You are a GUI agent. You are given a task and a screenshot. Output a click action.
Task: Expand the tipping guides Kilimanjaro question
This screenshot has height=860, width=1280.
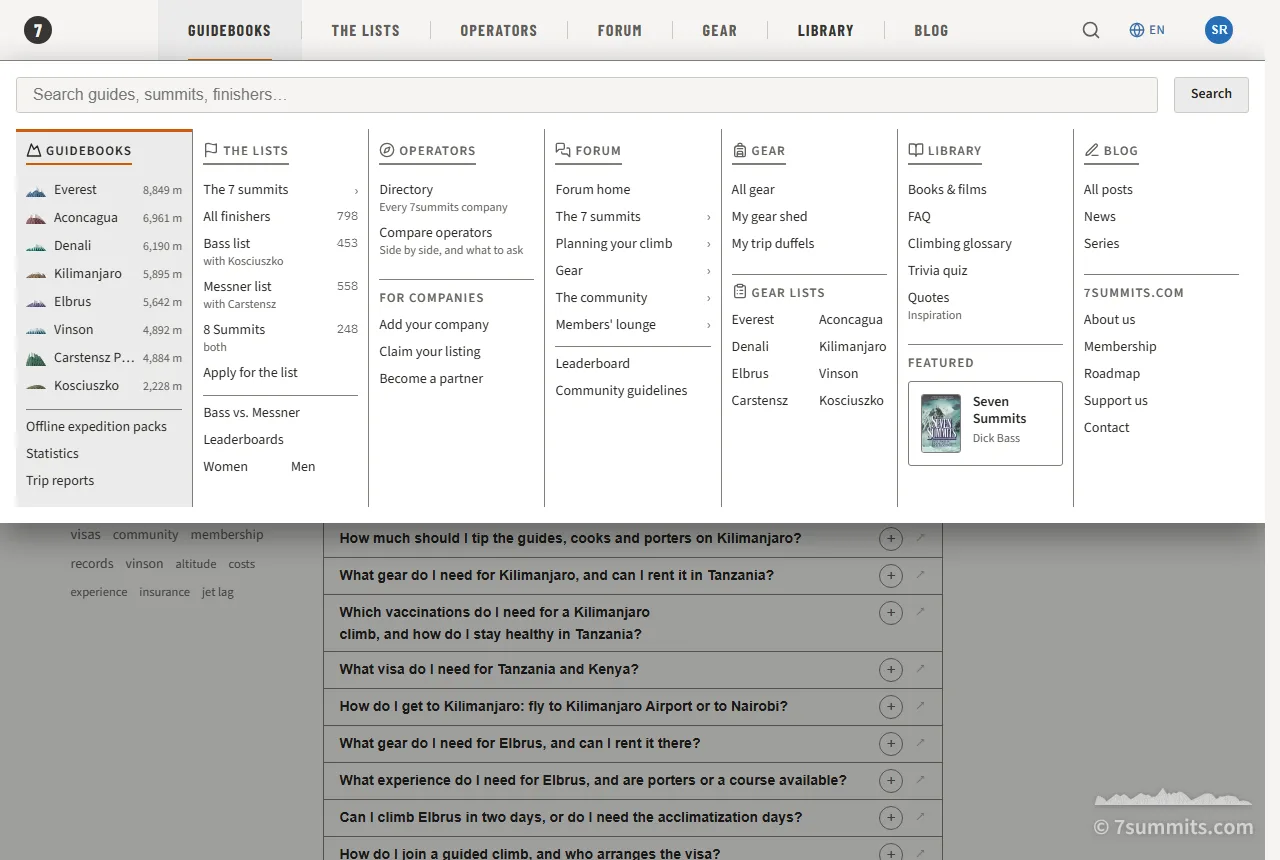click(x=890, y=539)
